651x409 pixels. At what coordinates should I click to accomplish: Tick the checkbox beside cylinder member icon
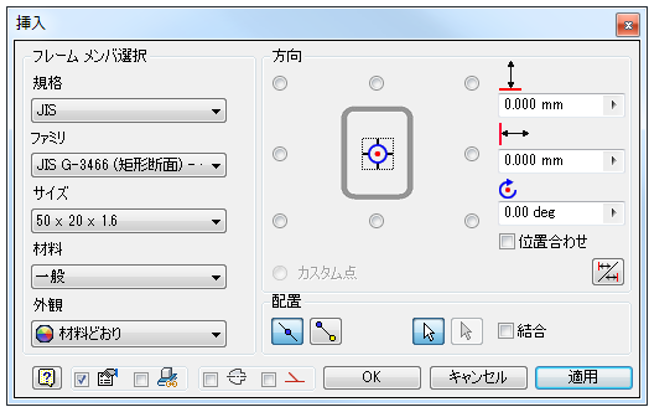210,379
